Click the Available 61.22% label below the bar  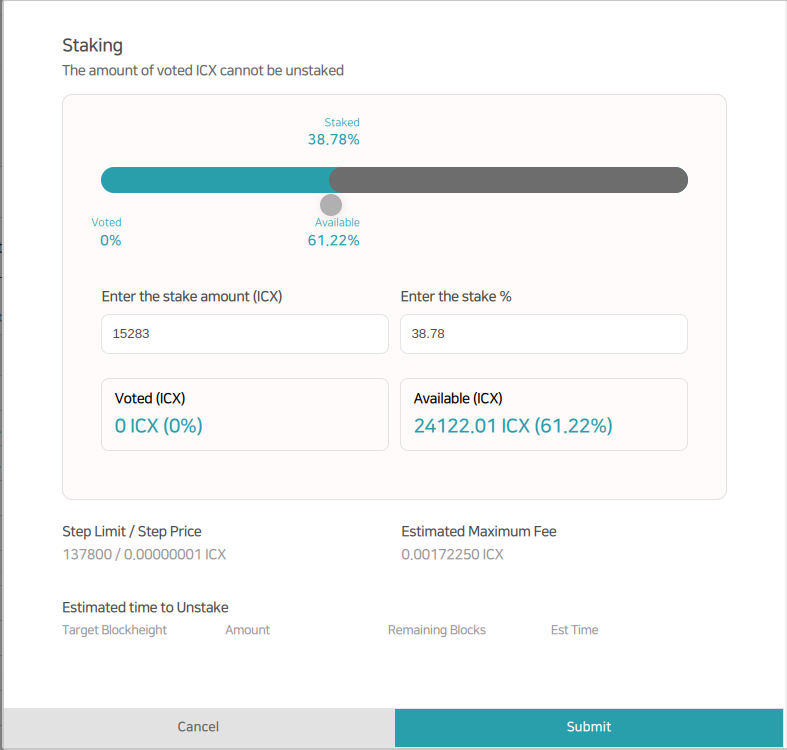point(334,232)
